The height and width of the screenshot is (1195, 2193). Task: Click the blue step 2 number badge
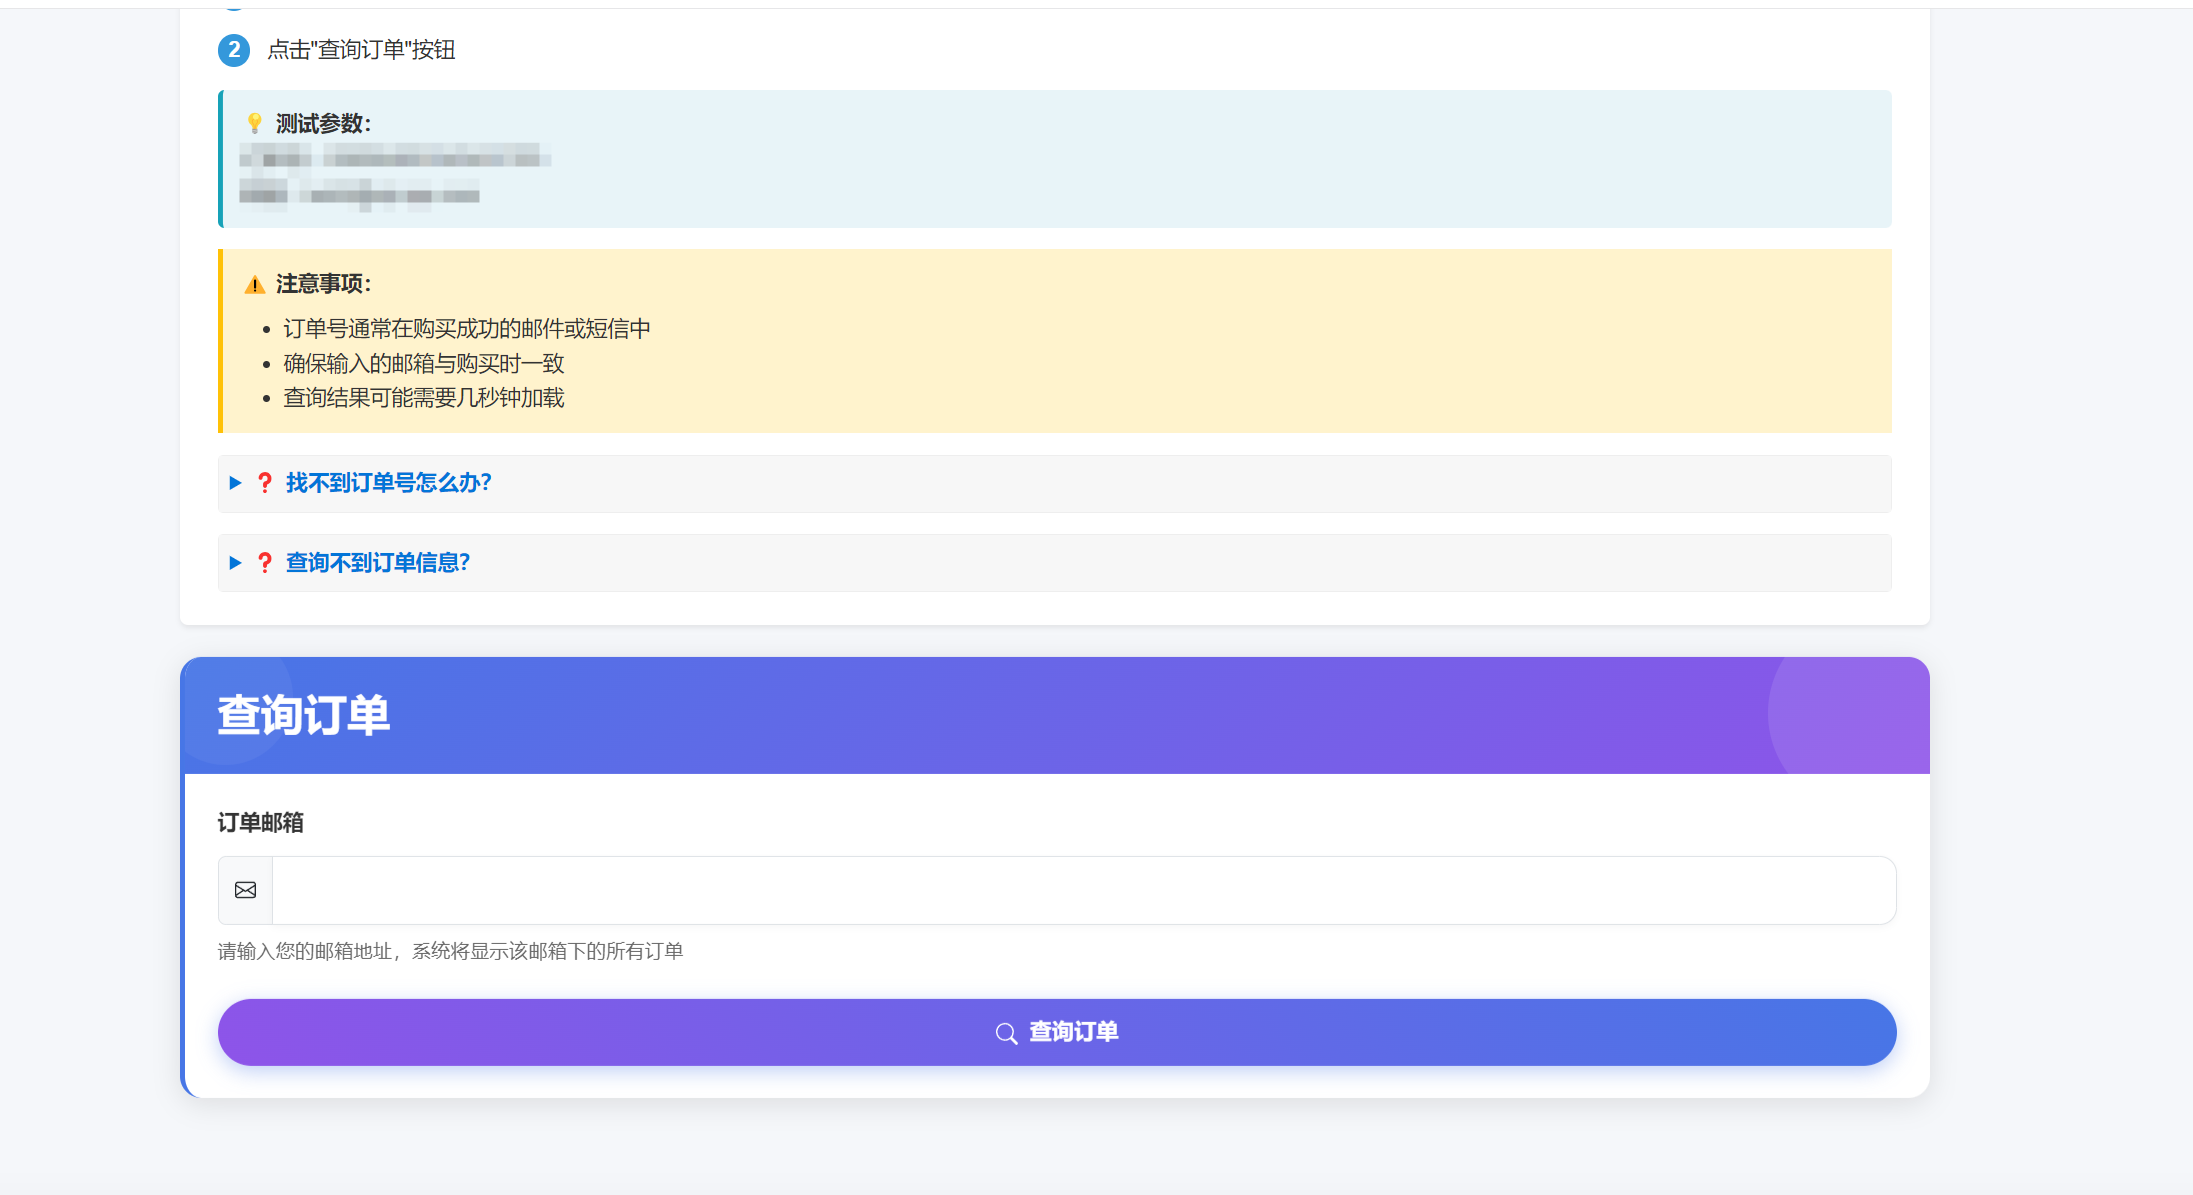(234, 50)
